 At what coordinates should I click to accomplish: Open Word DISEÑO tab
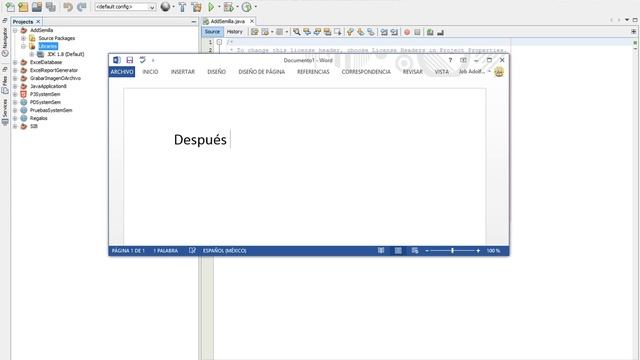[x=216, y=72]
